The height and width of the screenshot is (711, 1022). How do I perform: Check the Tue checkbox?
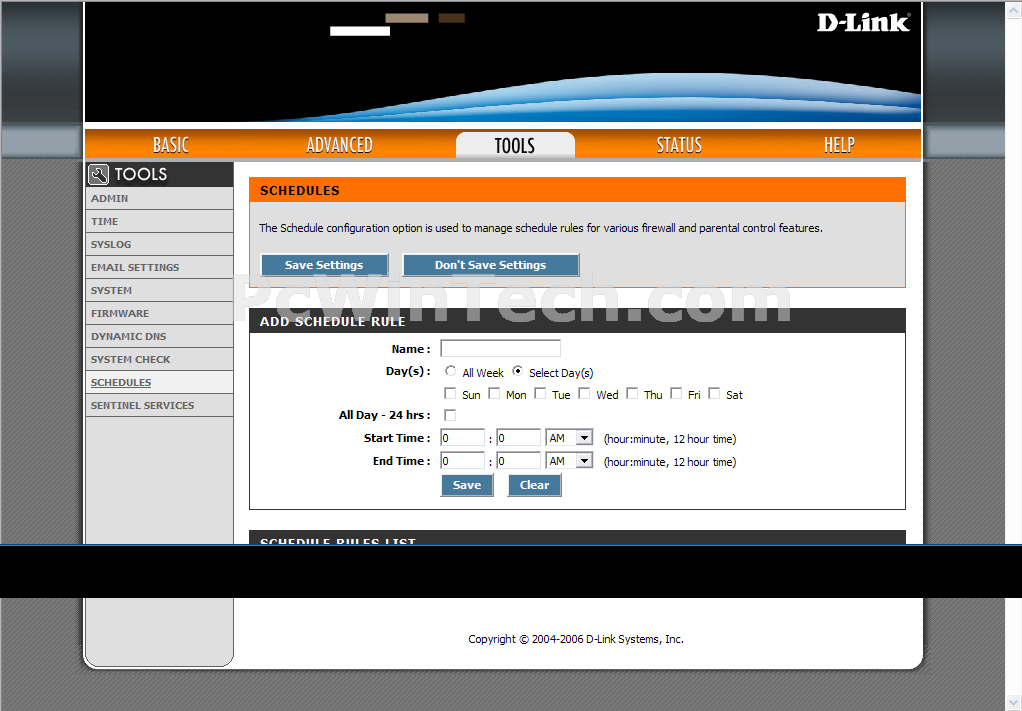(540, 393)
